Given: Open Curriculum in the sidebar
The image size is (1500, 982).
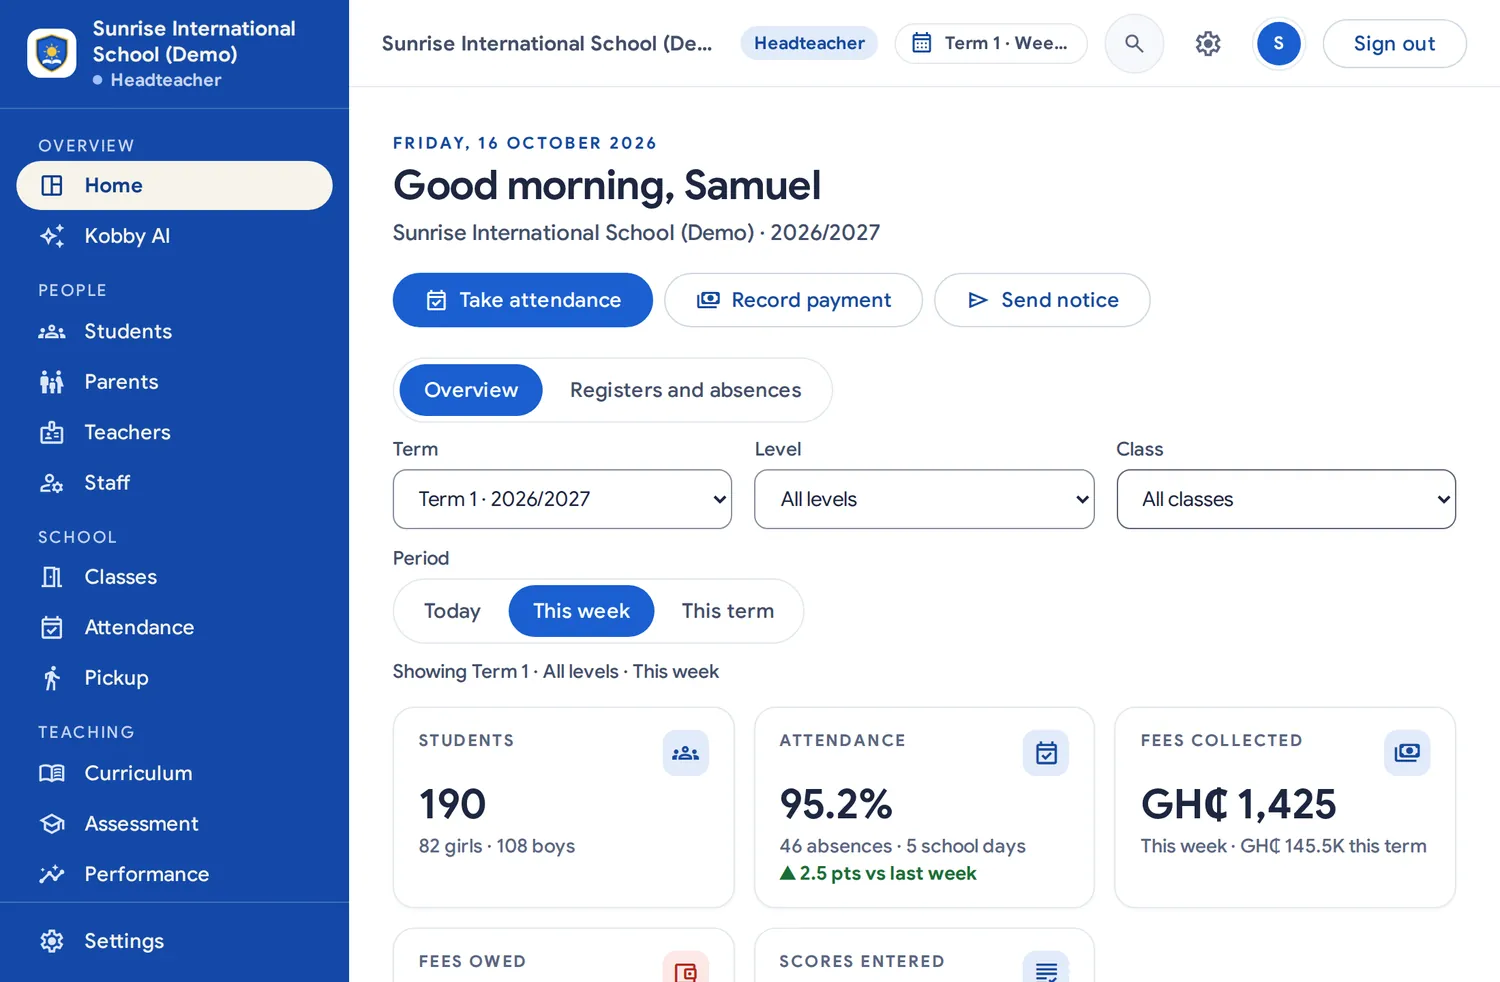Looking at the screenshot, I should [175, 774].
